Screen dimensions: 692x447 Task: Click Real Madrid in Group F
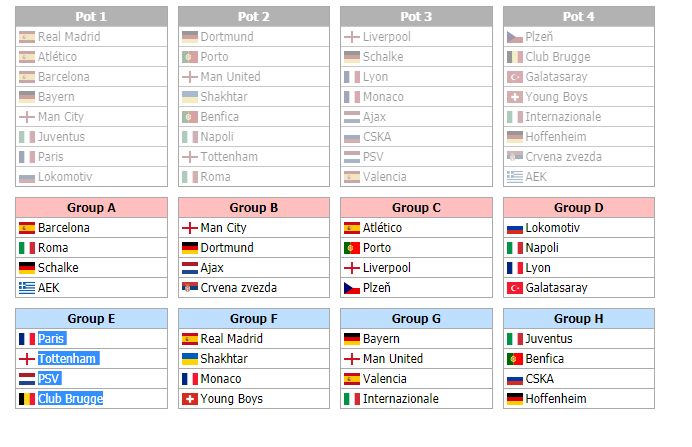[231, 338]
